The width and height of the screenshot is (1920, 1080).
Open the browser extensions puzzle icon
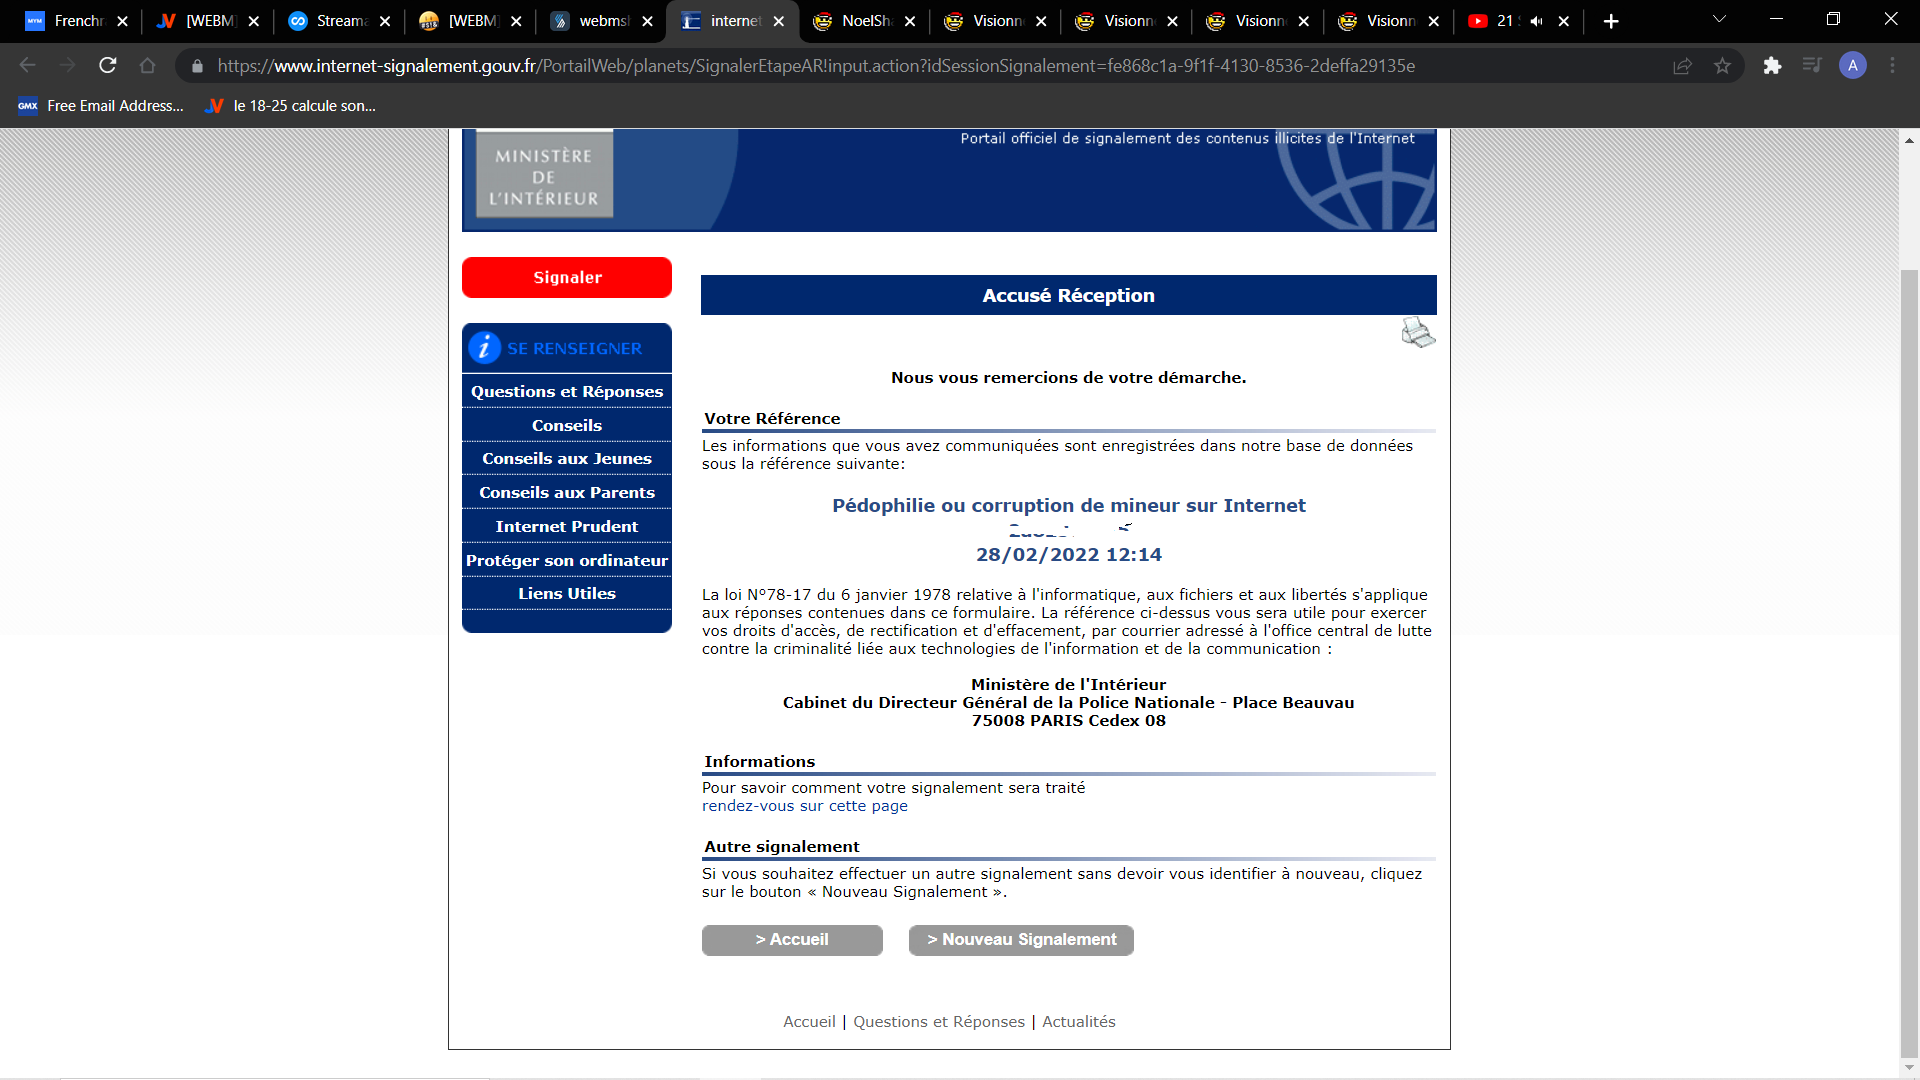(1772, 66)
